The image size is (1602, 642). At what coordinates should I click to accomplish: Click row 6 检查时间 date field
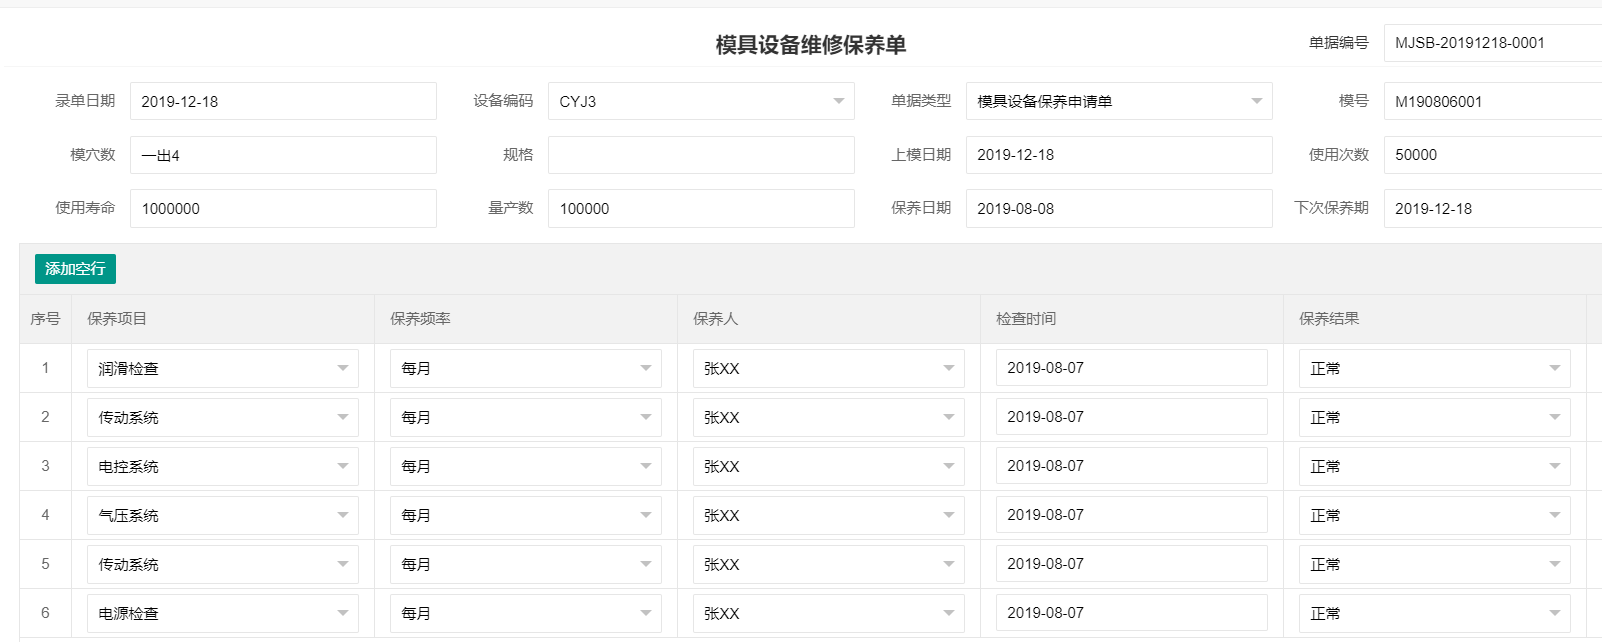1131,613
